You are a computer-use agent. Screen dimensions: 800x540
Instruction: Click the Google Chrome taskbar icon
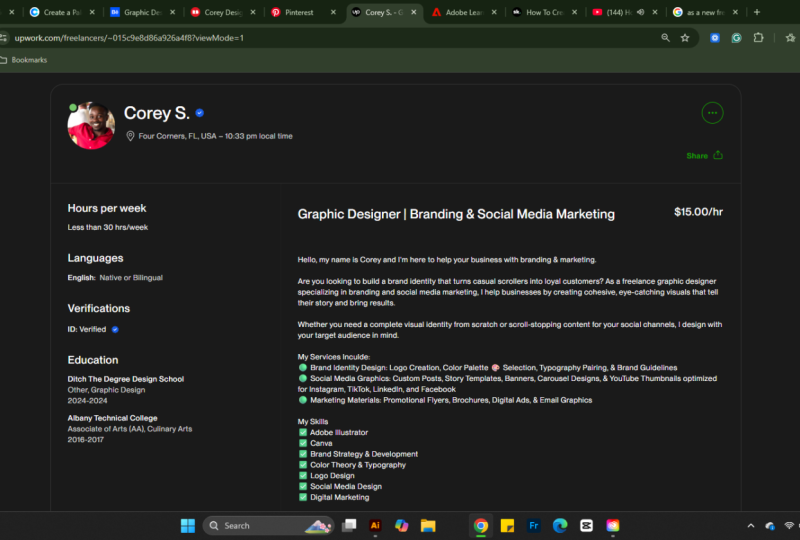coord(481,525)
